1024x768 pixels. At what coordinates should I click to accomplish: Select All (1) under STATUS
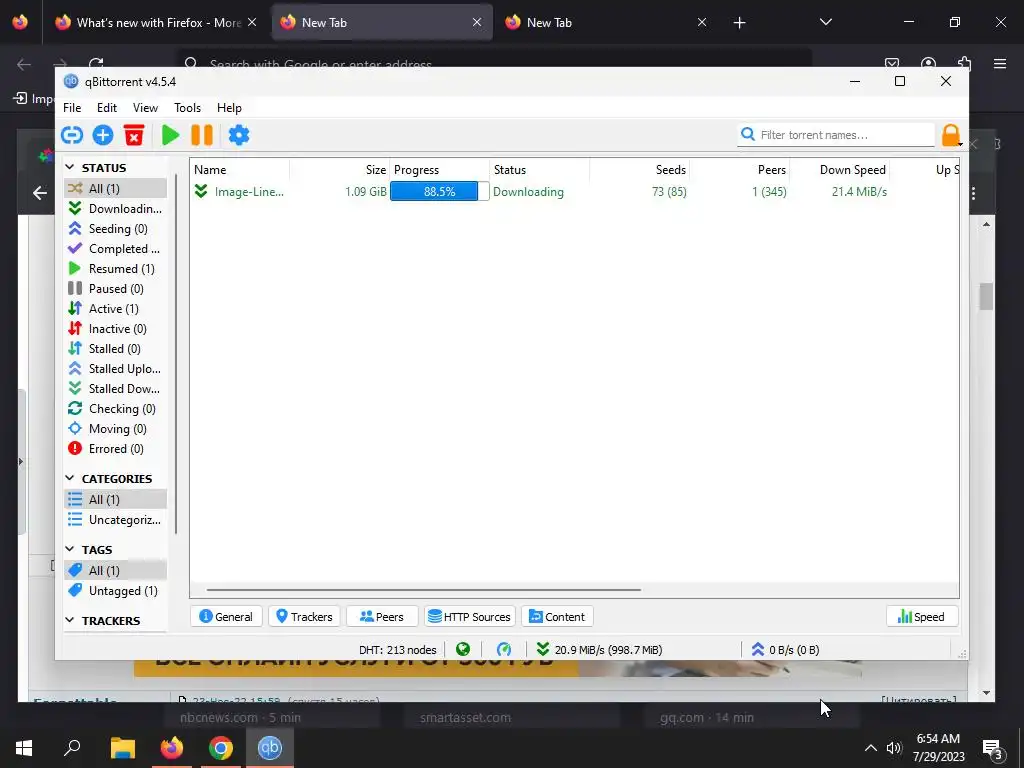tap(116, 188)
